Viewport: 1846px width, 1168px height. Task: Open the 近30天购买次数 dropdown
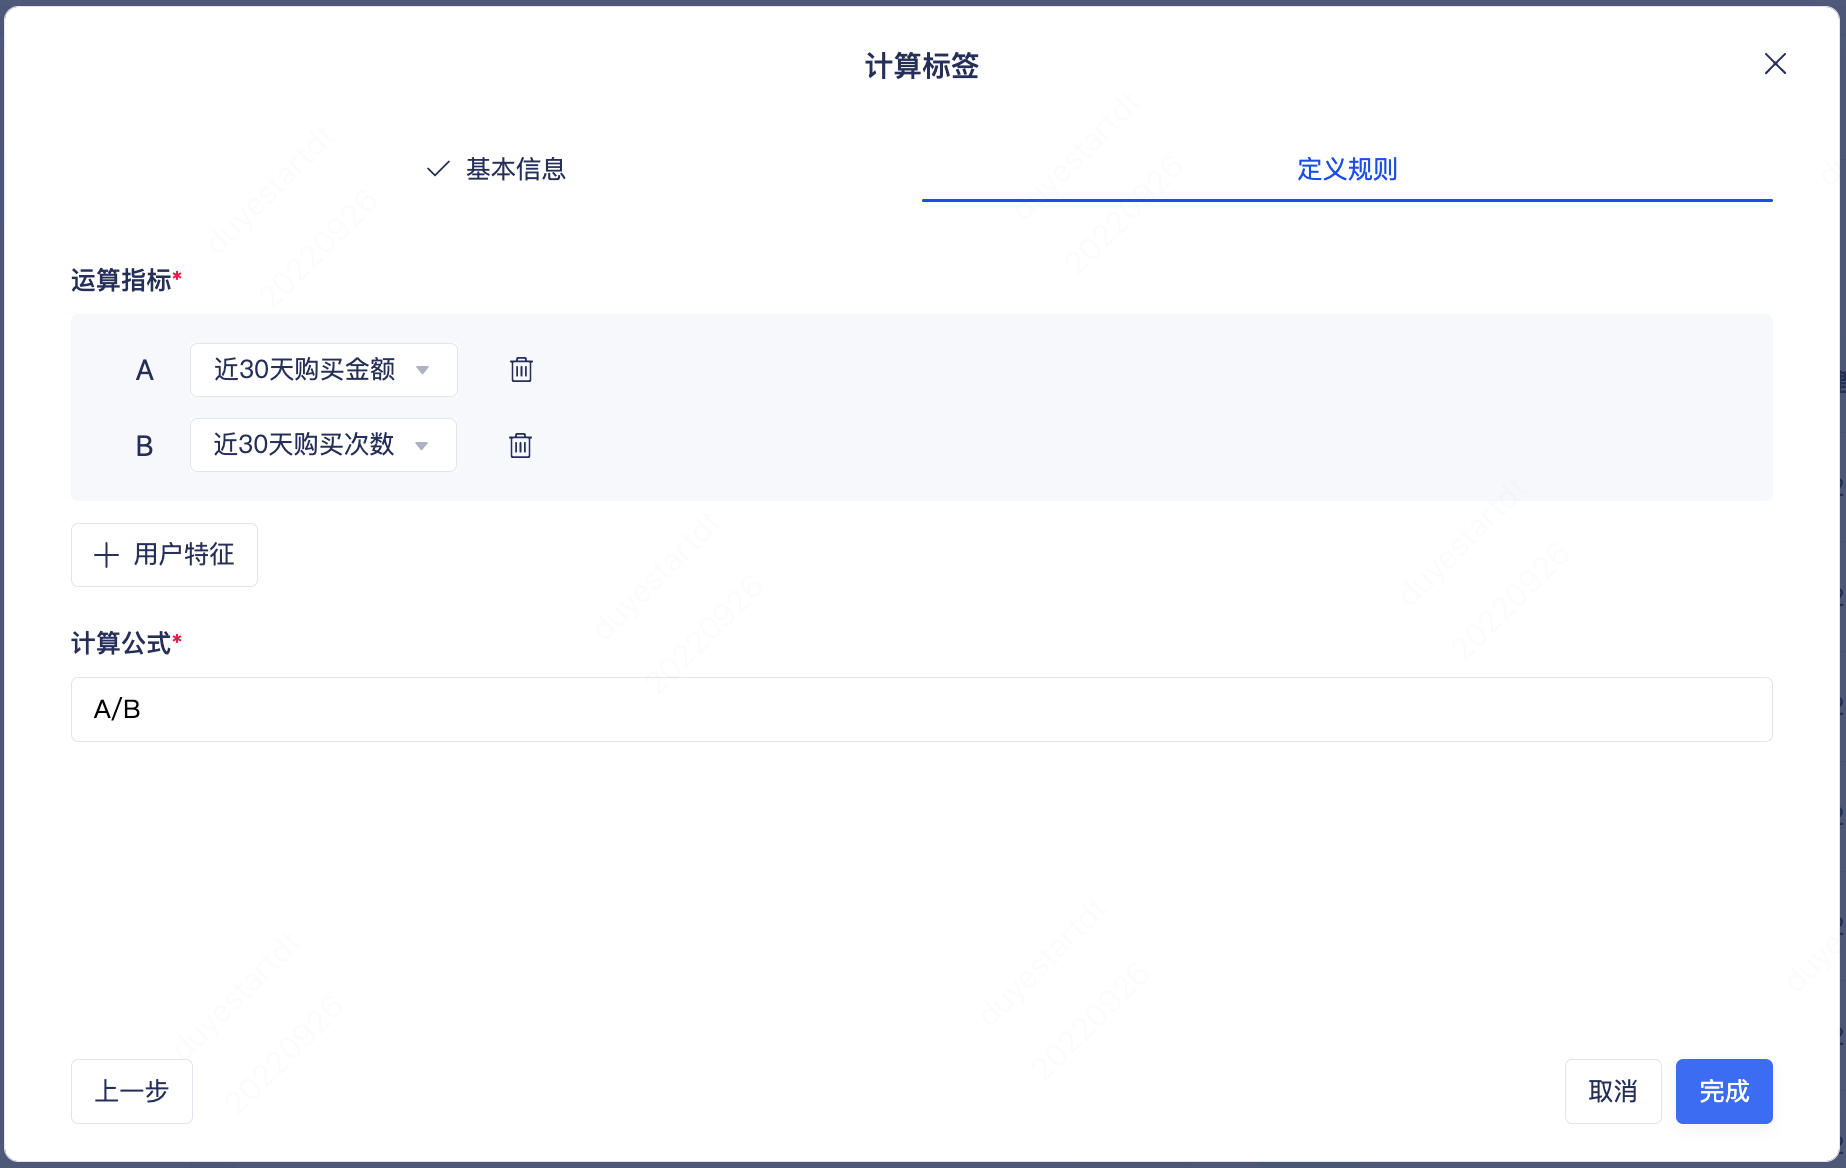point(324,445)
